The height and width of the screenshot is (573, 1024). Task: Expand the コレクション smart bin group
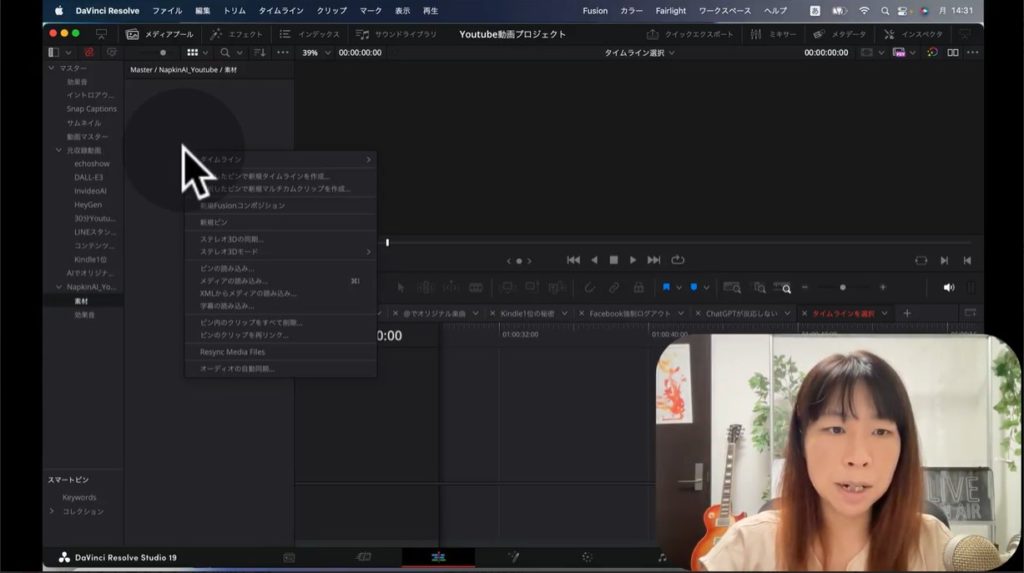pyautogui.click(x=52, y=511)
